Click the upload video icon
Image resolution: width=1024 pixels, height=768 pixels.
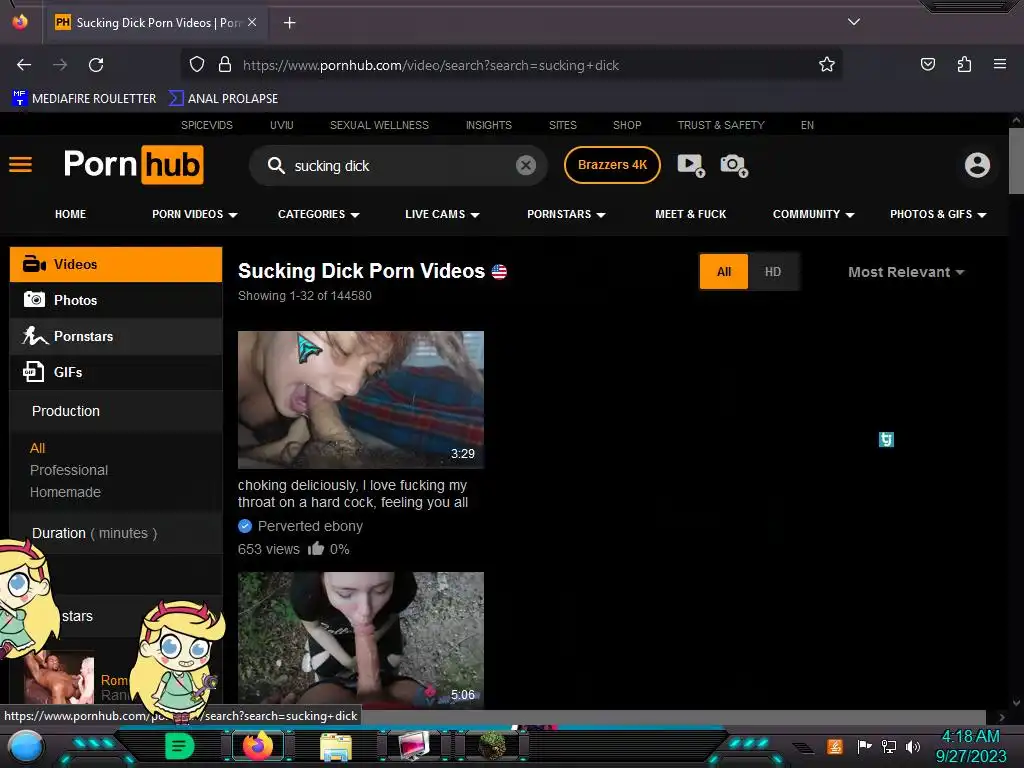tap(691, 165)
